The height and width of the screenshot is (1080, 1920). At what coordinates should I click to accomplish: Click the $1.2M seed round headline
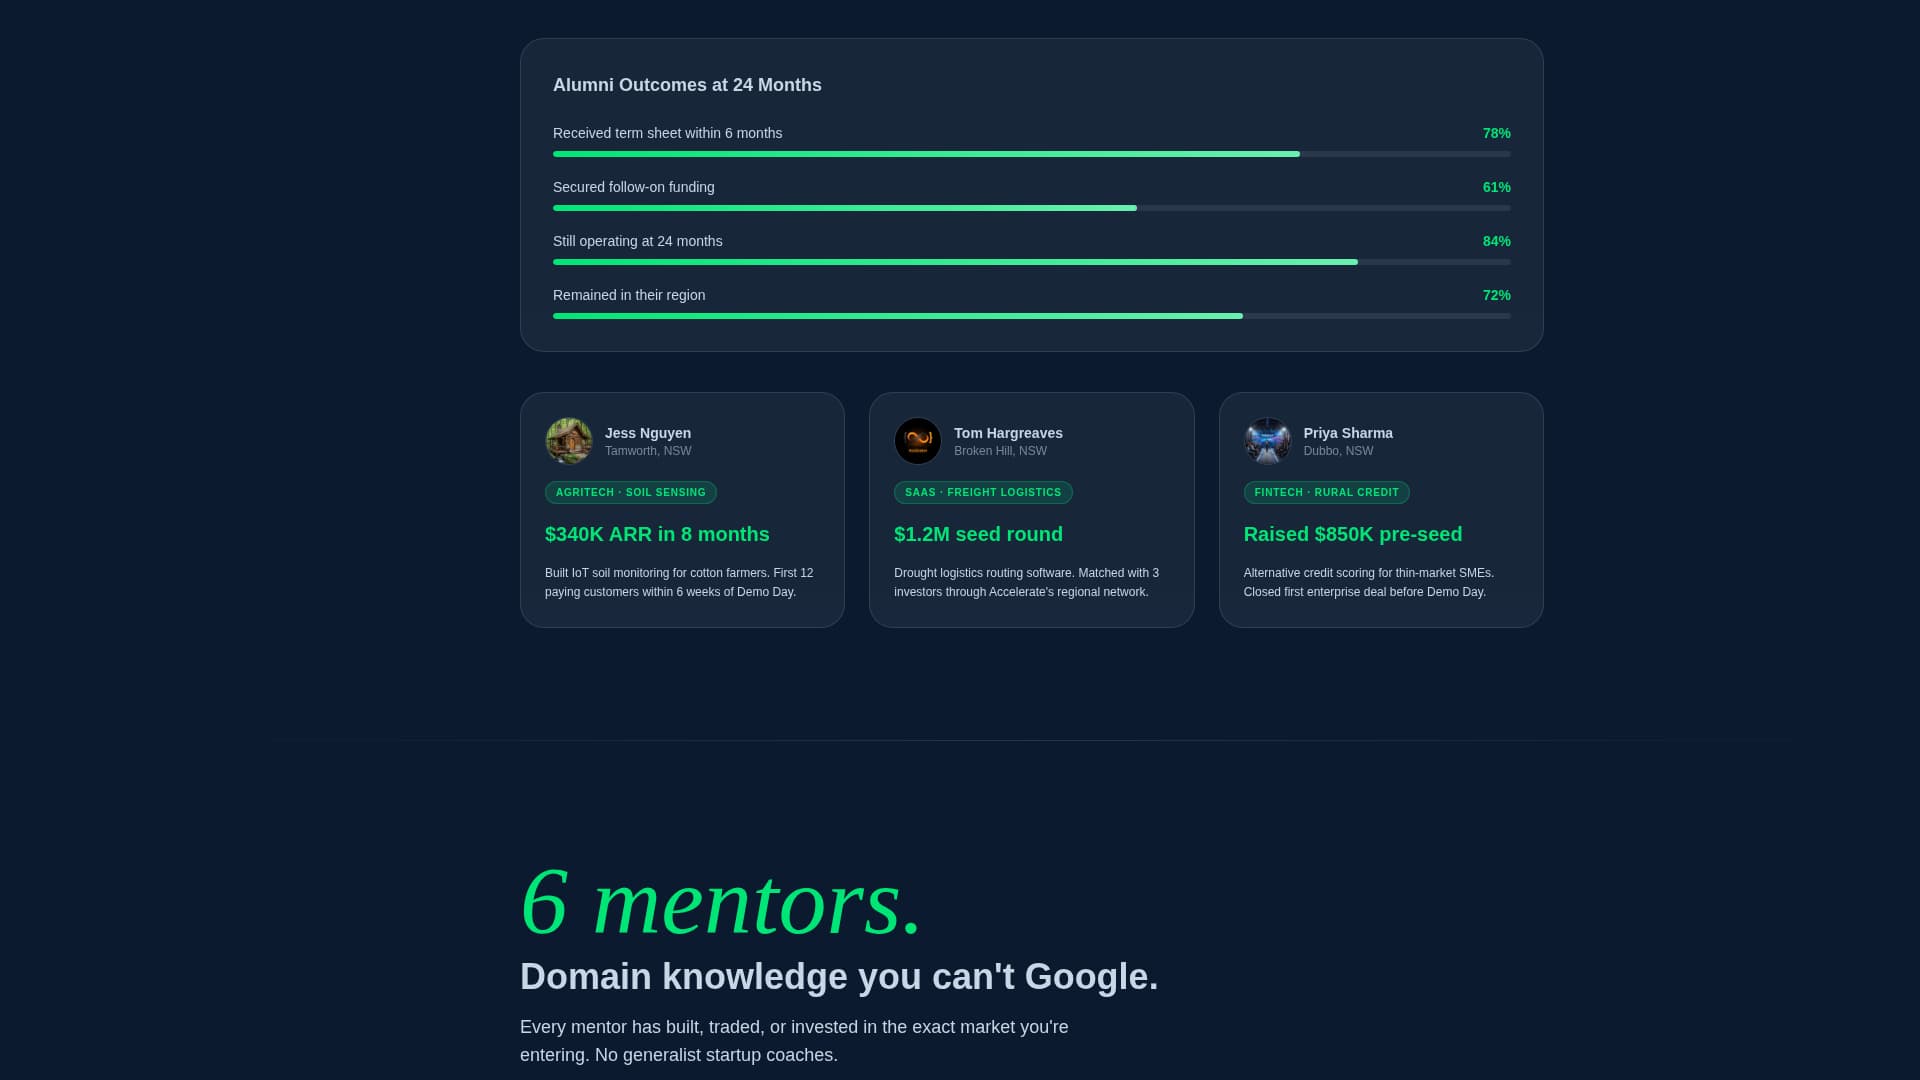coord(978,534)
